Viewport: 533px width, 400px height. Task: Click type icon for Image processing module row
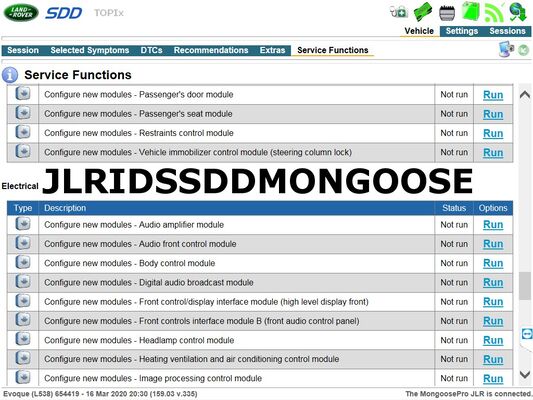point(23,377)
